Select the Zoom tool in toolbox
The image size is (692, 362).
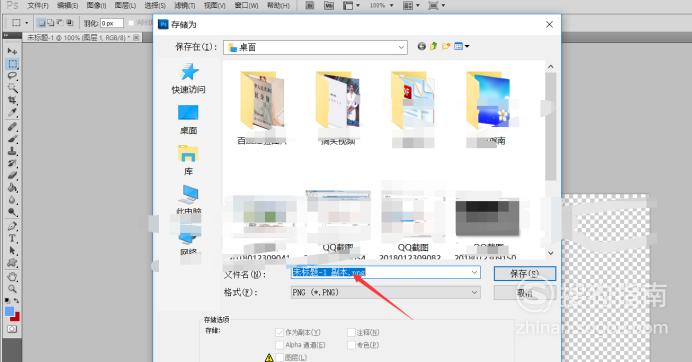tap(12, 289)
